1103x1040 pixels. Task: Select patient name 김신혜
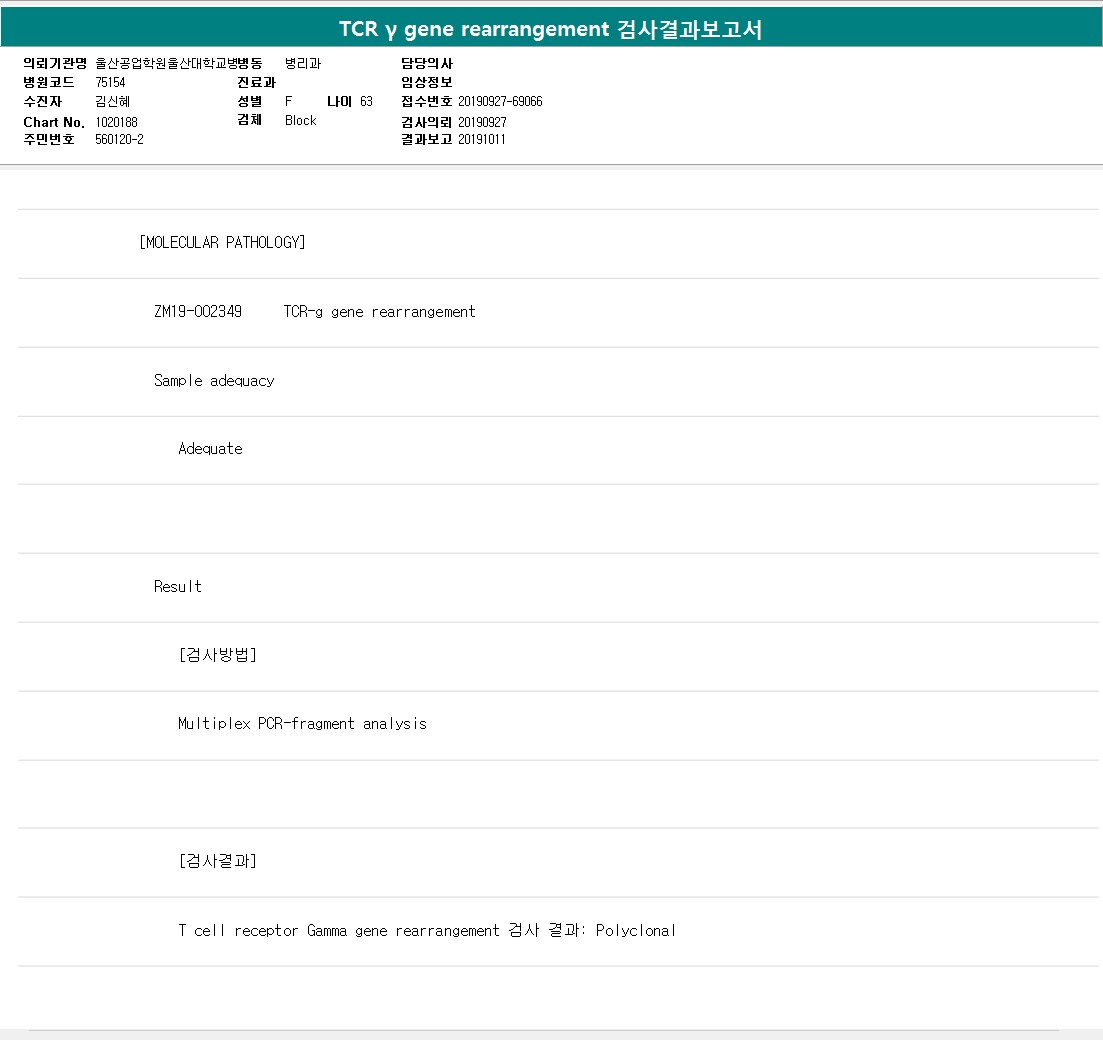click(x=113, y=101)
